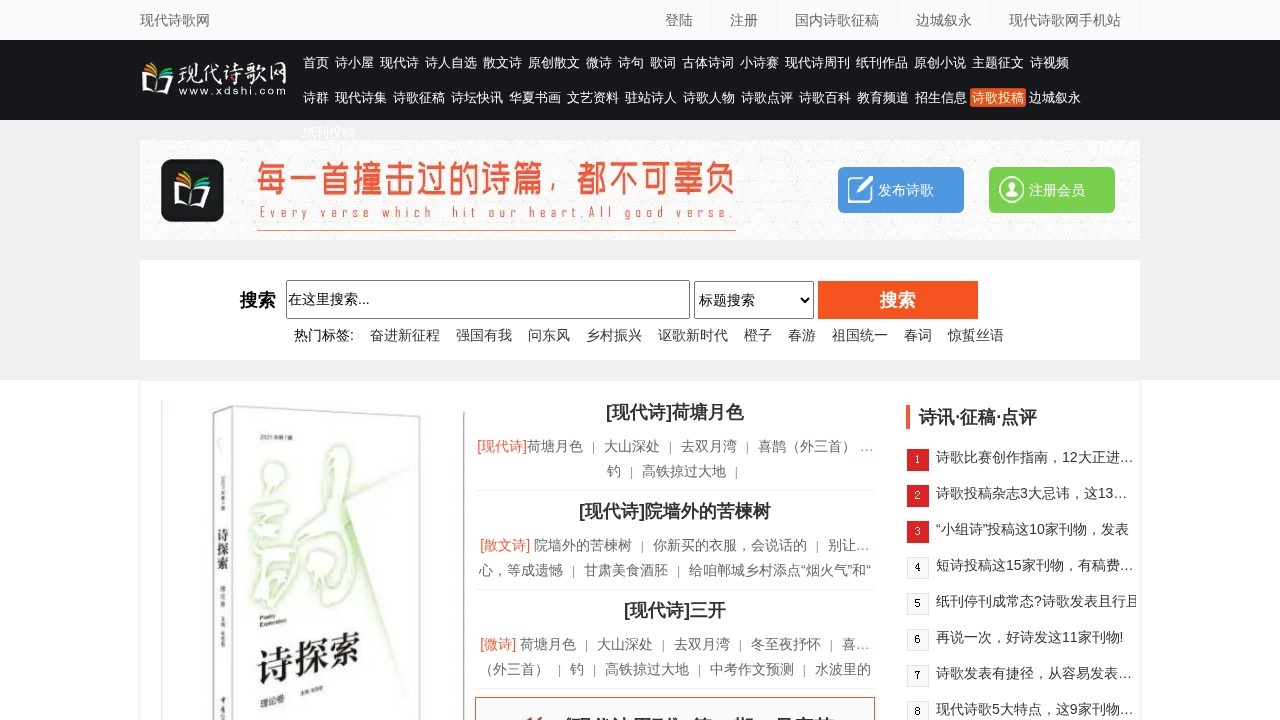The width and height of the screenshot is (1280, 720).
Task: Open headline [现代诗]三开
Action: click(x=675, y=610)
